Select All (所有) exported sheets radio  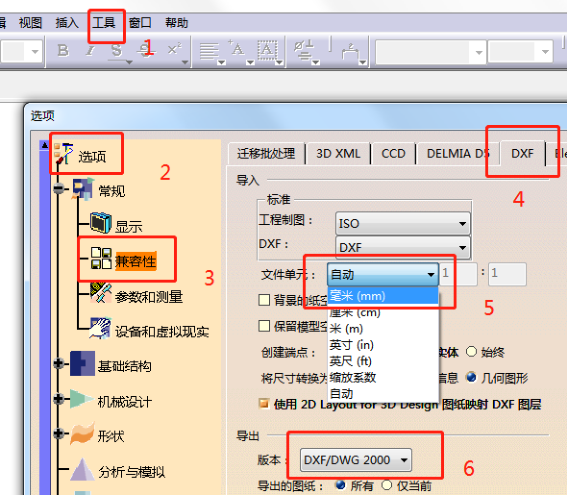point(340,484)
